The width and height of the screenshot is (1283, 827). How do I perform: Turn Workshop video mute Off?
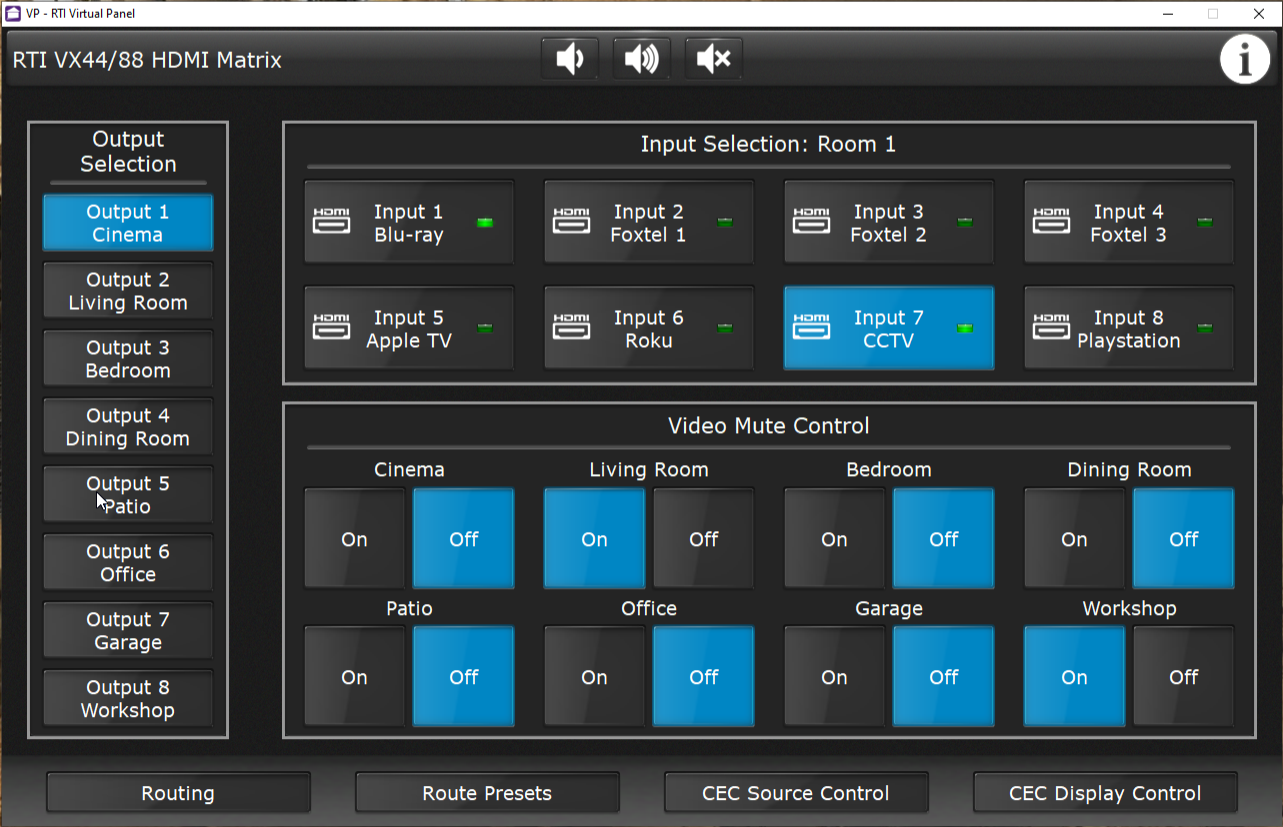coord(1184,677)
